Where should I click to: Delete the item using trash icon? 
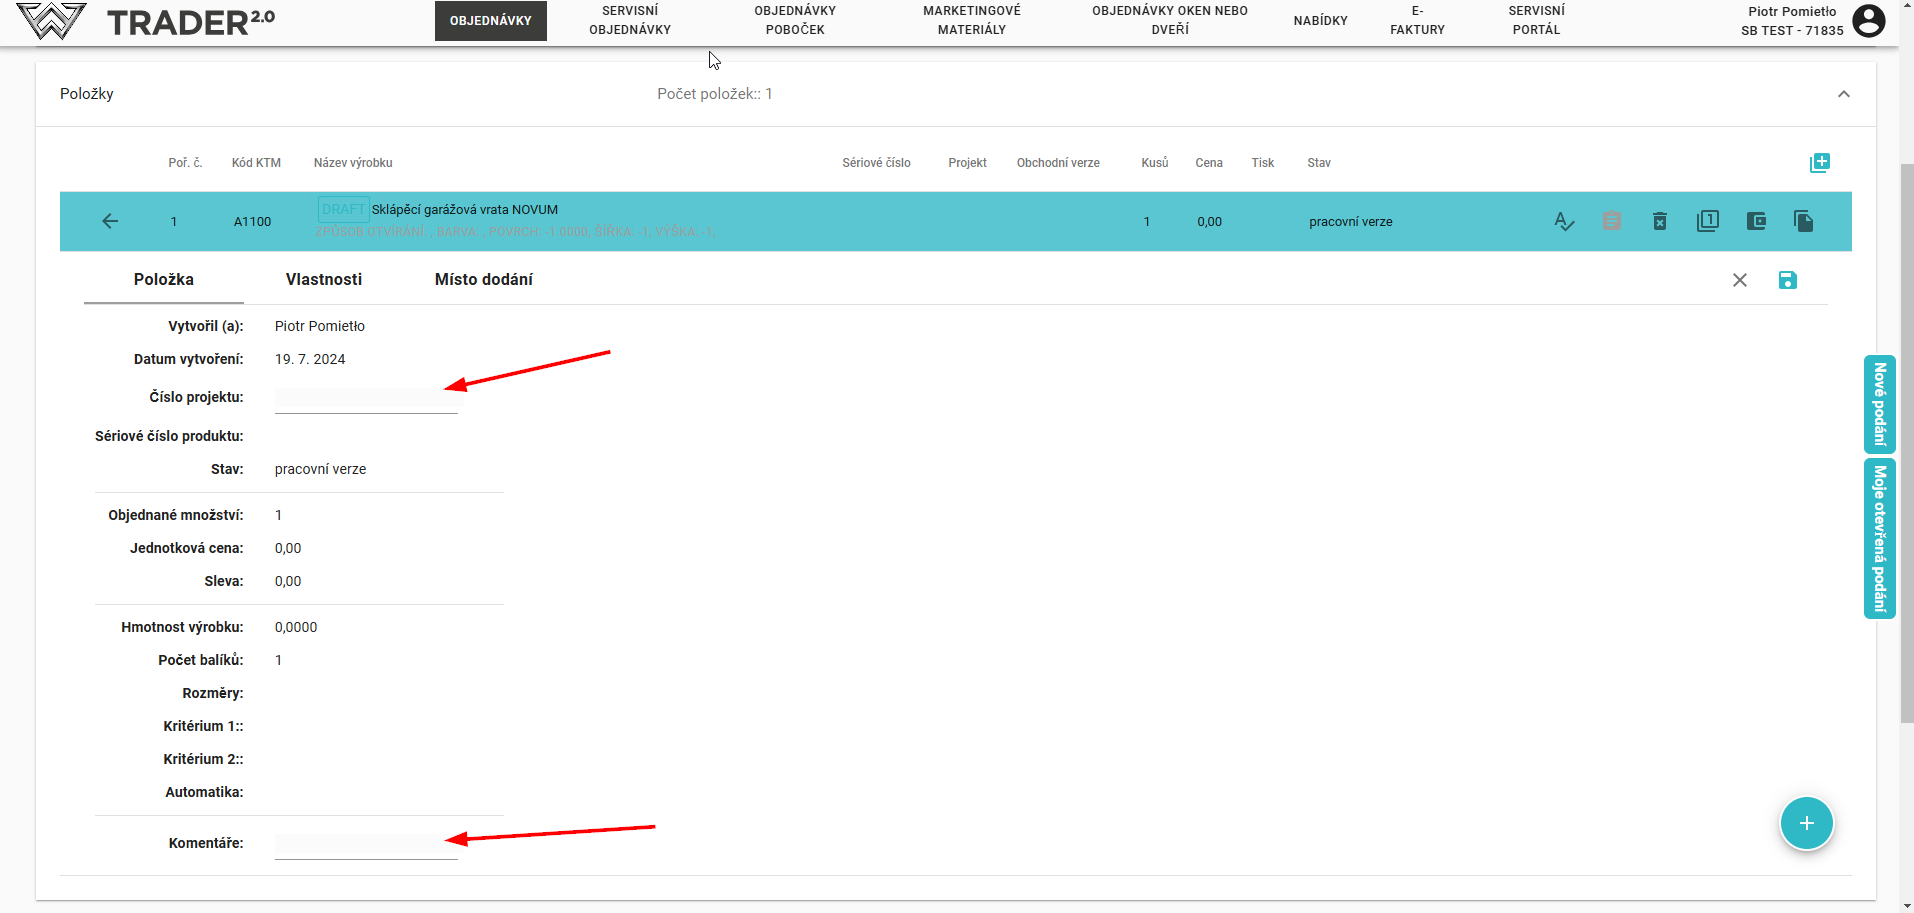point(1660,221)
